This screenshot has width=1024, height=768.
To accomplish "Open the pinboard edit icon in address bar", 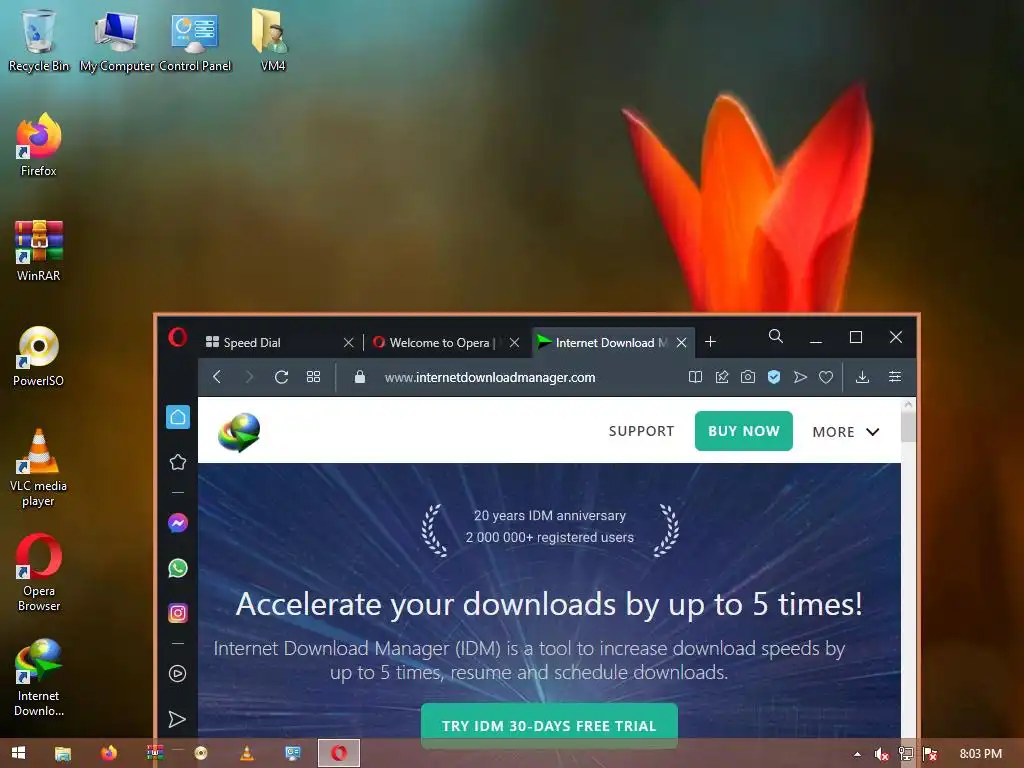I will (722, 377).
